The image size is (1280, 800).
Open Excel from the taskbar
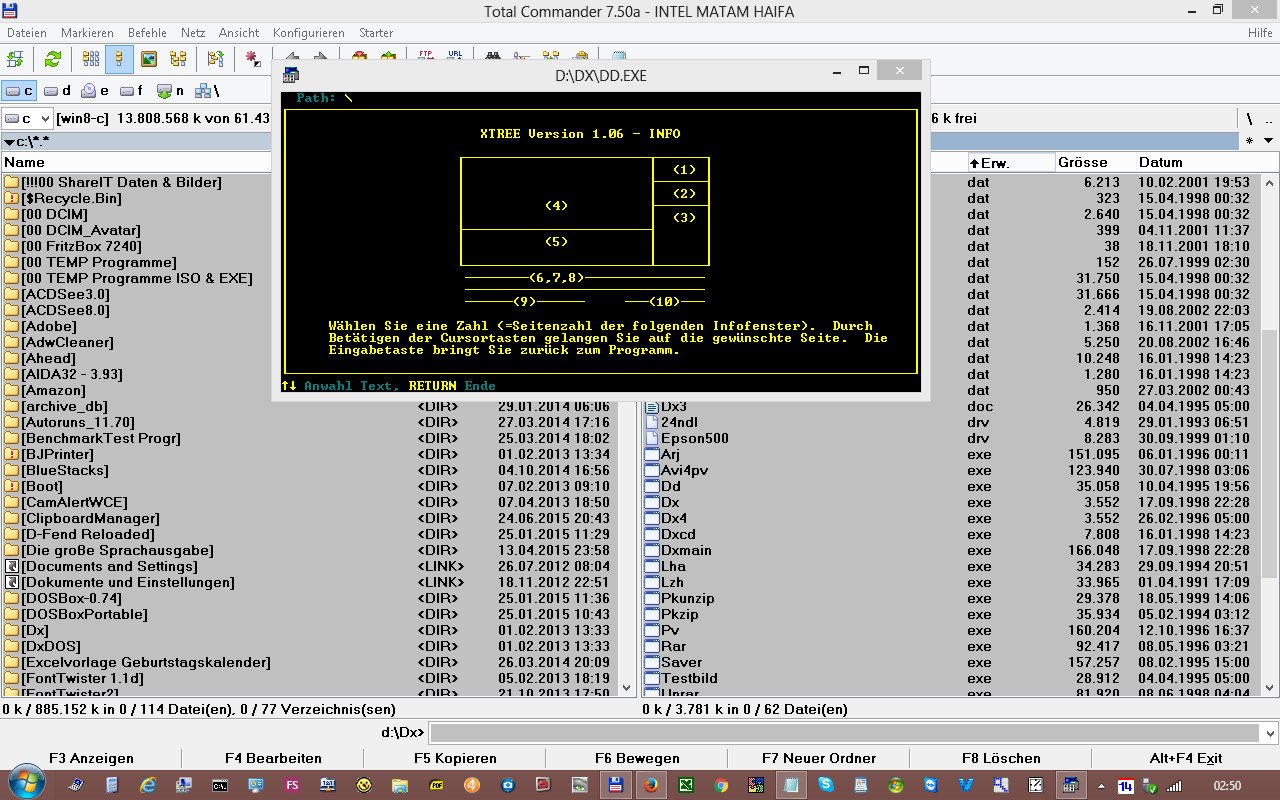[x=686, y=785]
